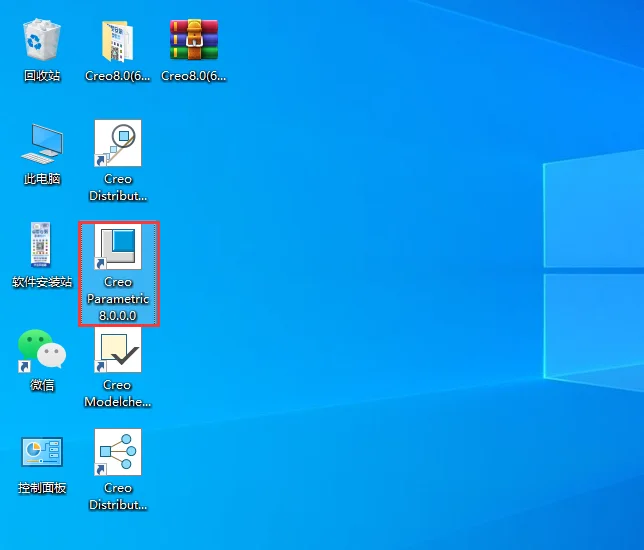Click the 此电脑 computer icon
This screenshot has height=550, width=644.
[42, 144]
